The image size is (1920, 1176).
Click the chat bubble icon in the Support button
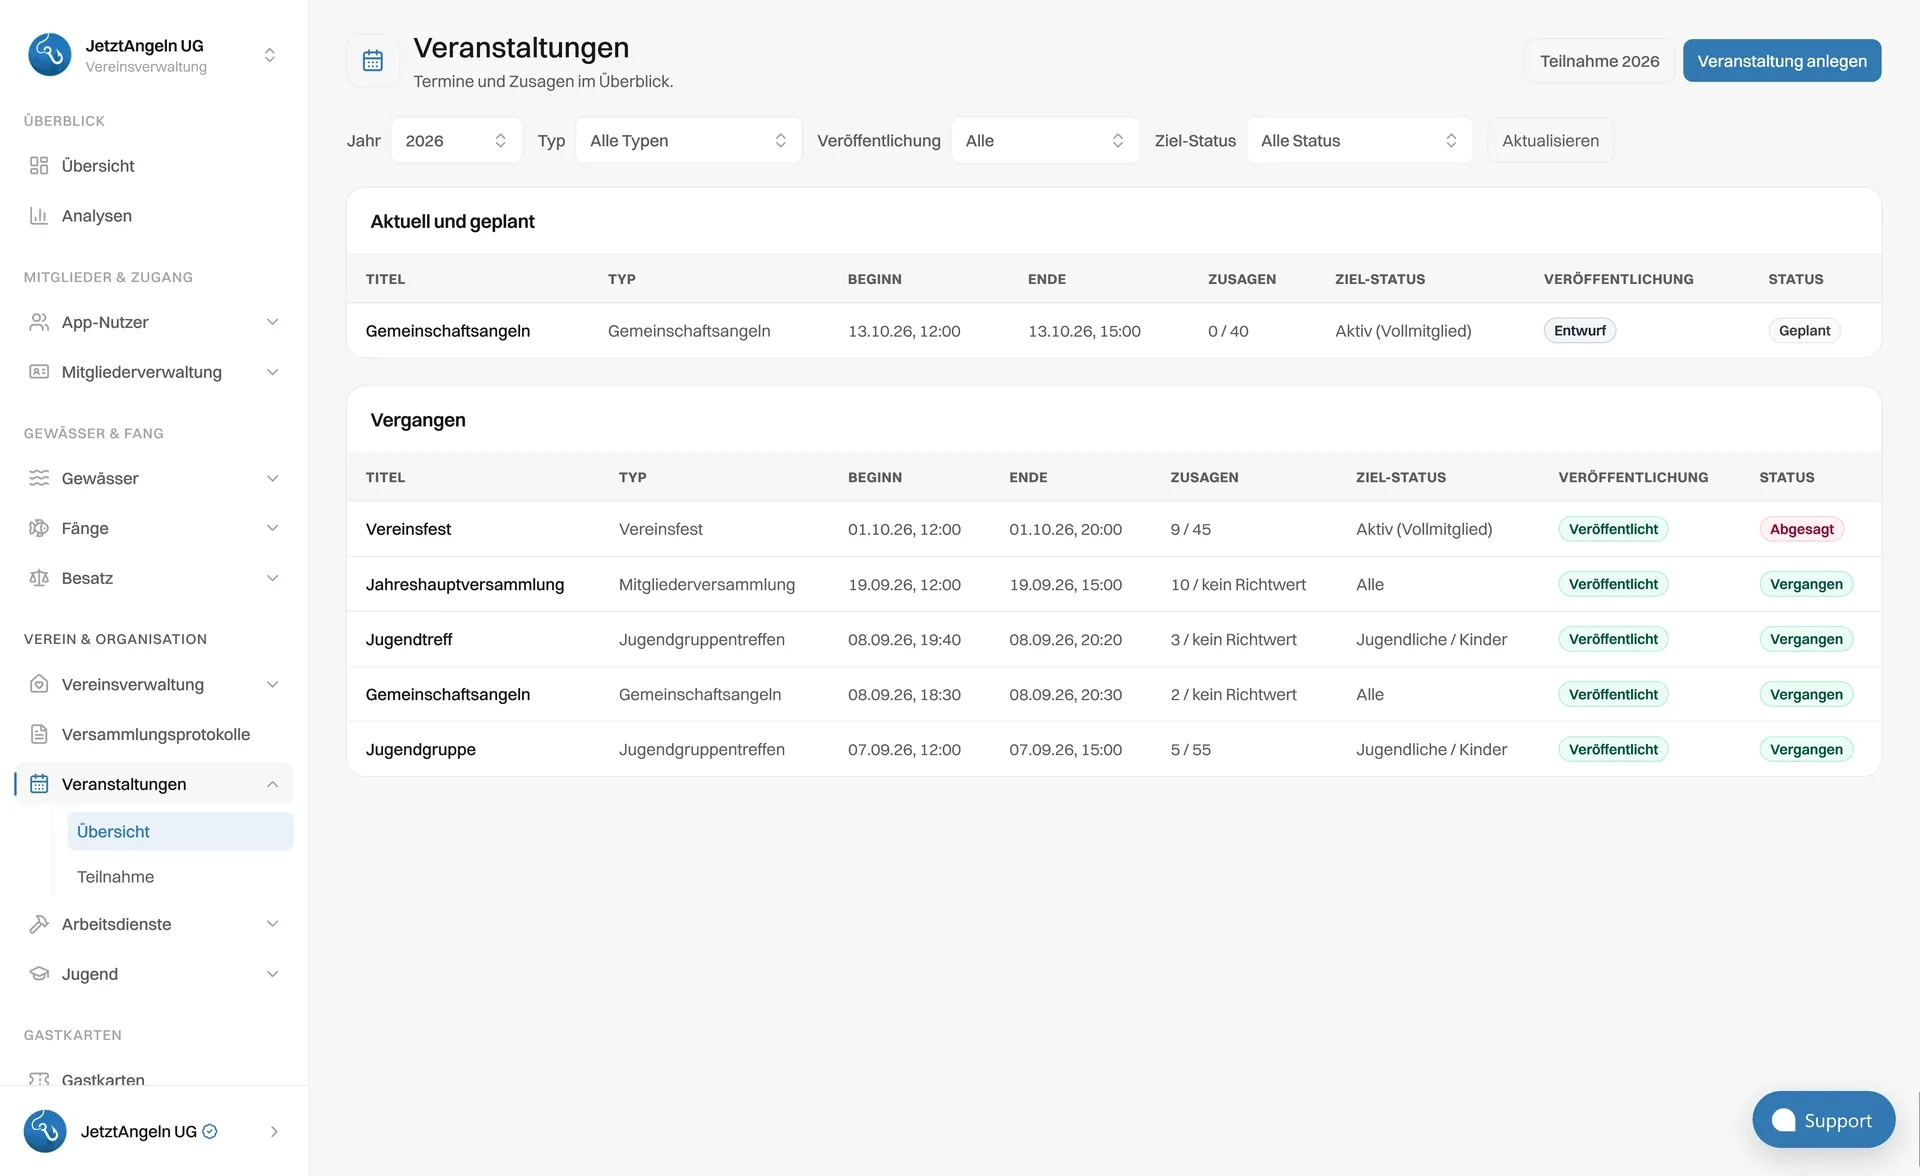pyautogui.click(x=1783, y=1120)
